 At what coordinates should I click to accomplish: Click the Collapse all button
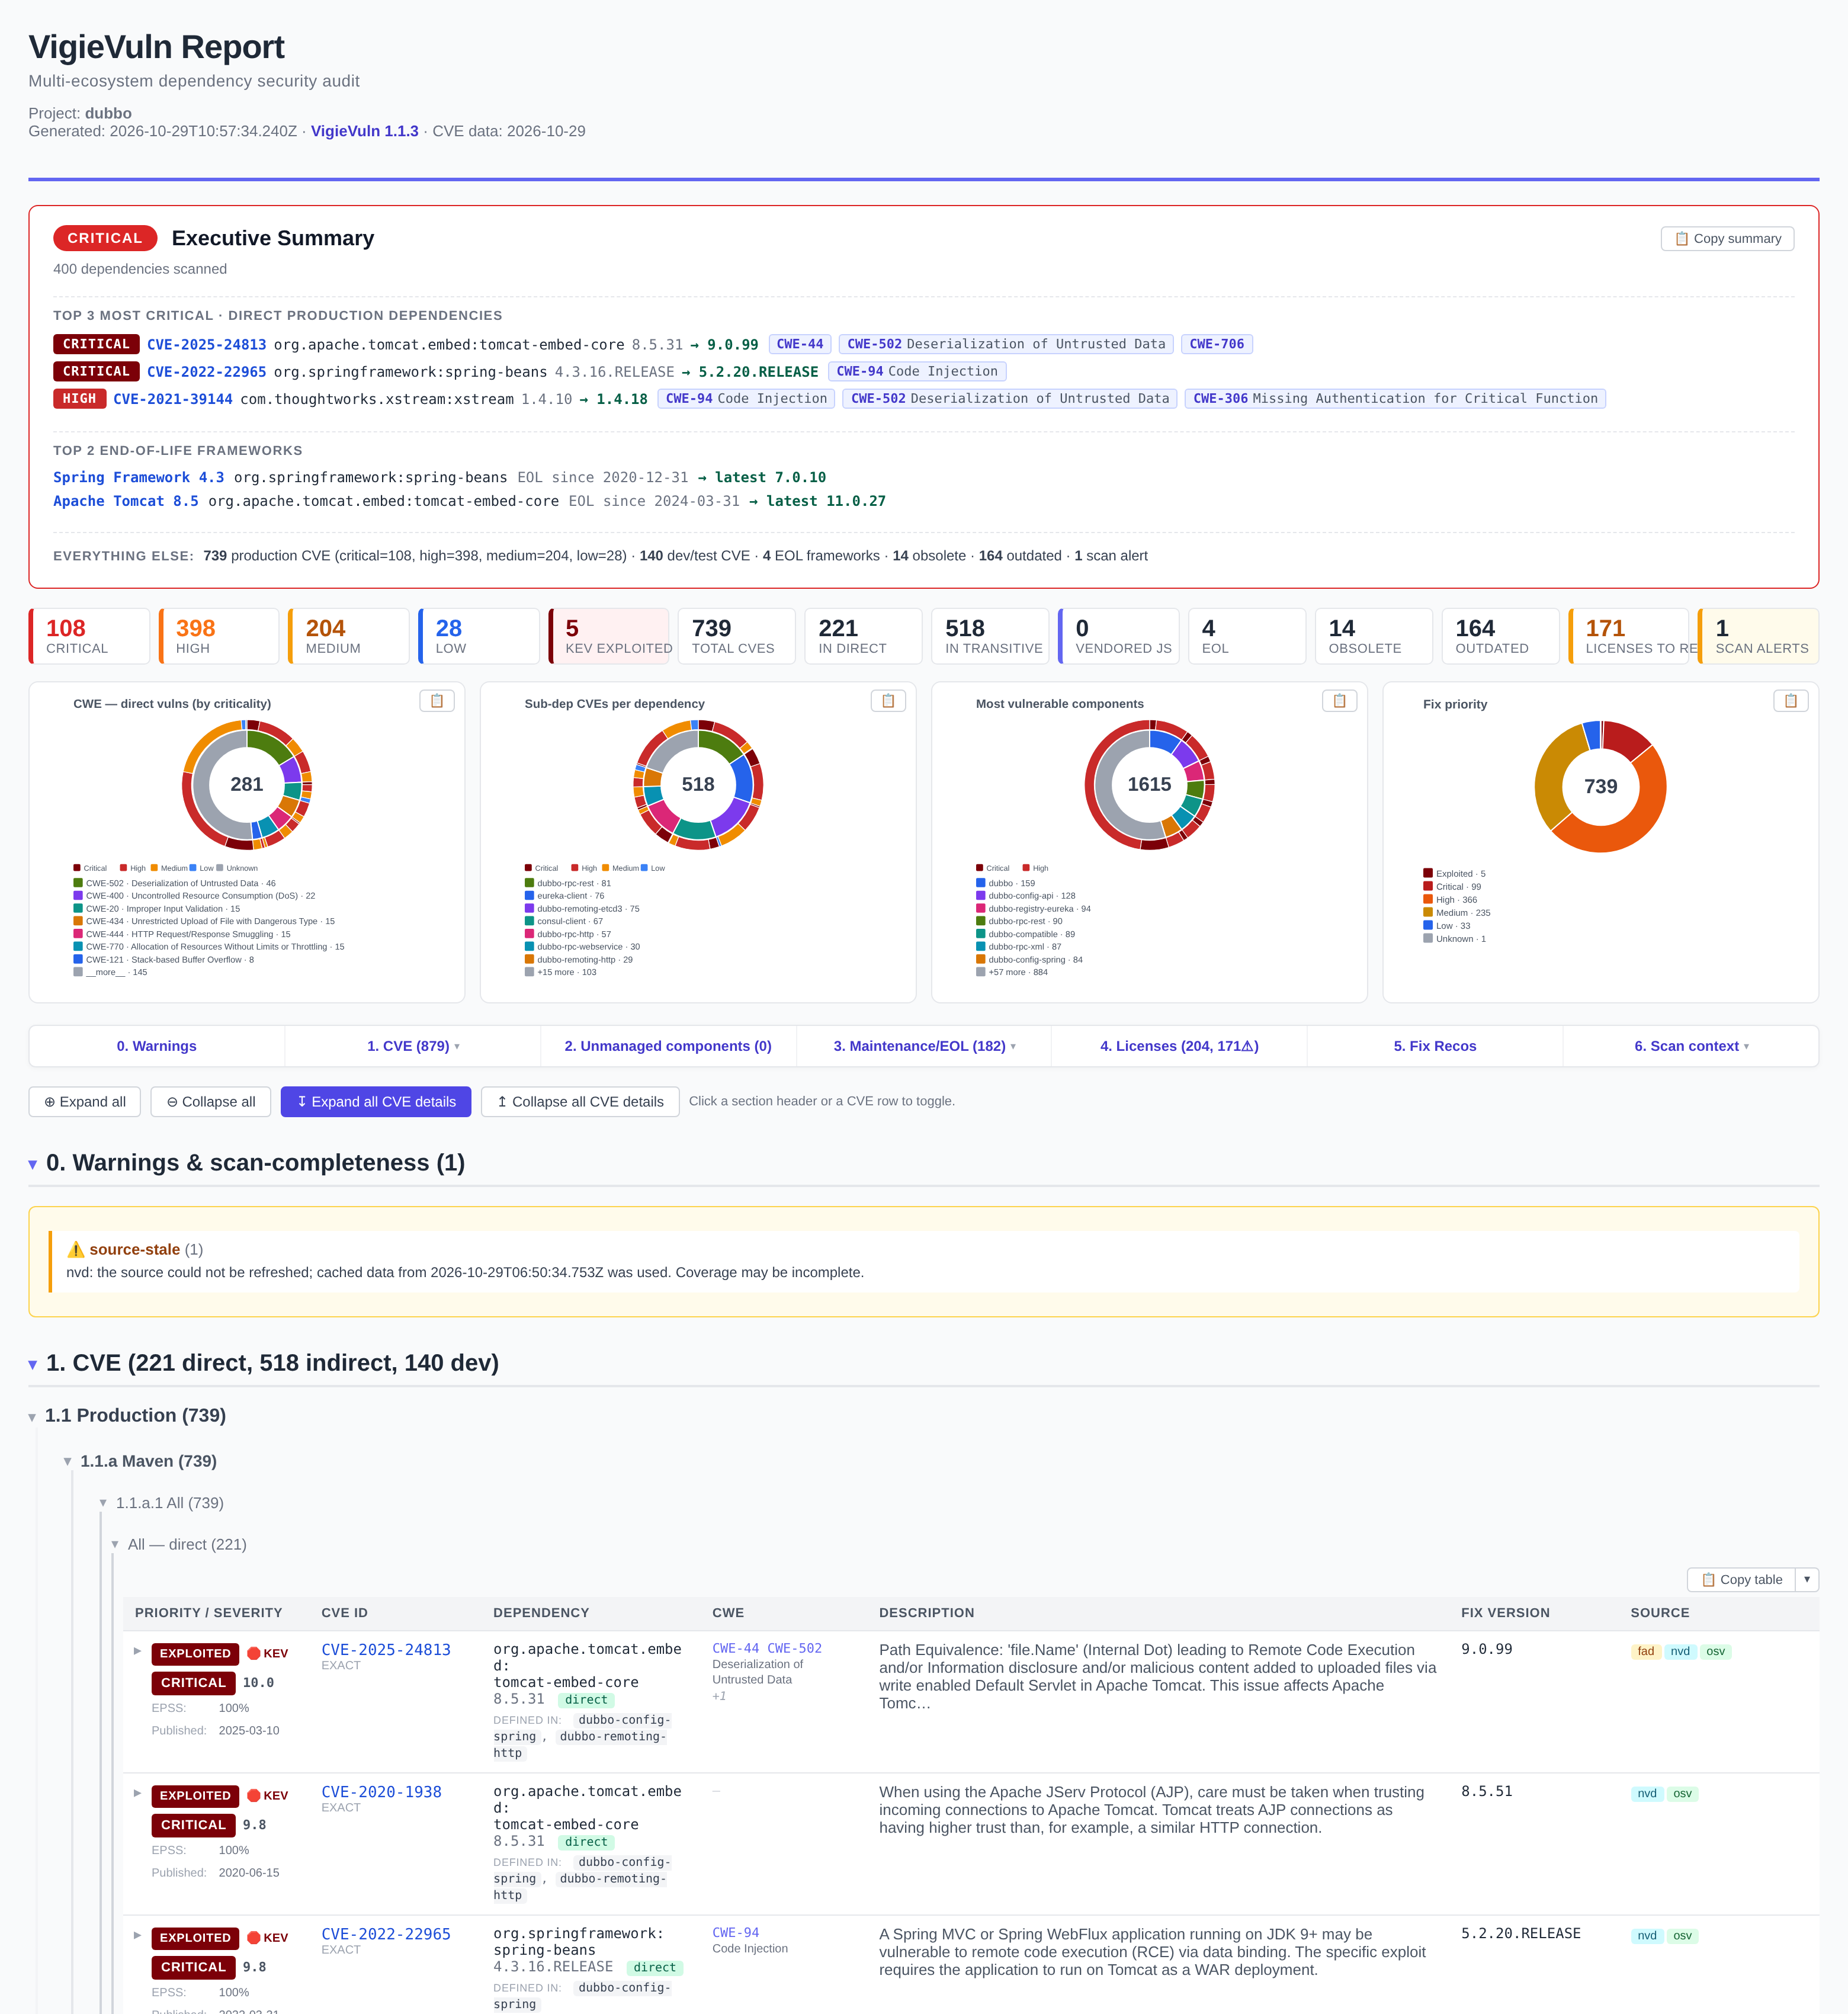coord(211,1102)
